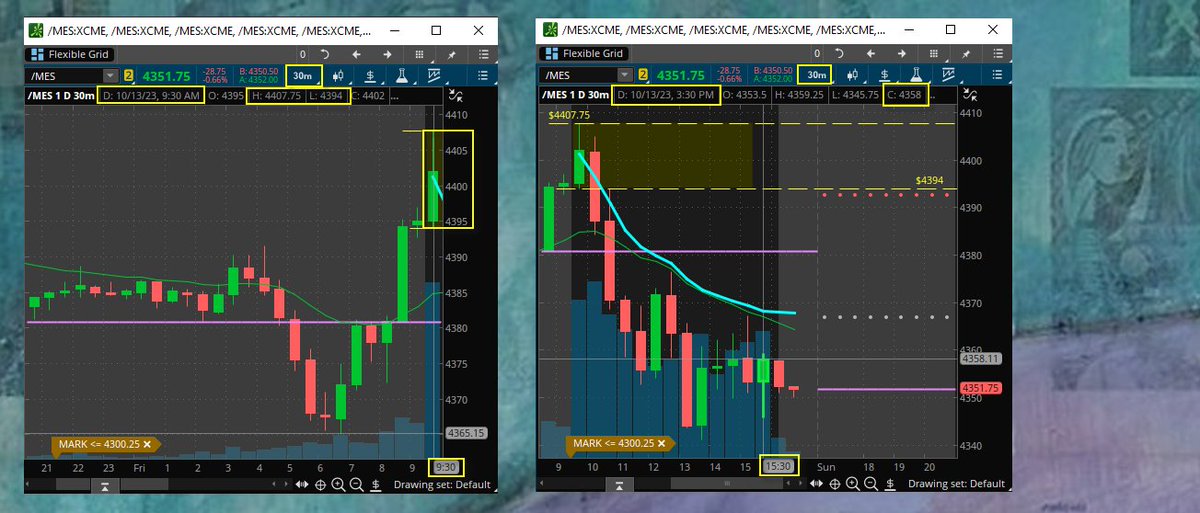Click the collapse-arrows icon on the right chart

click(970, 94)
